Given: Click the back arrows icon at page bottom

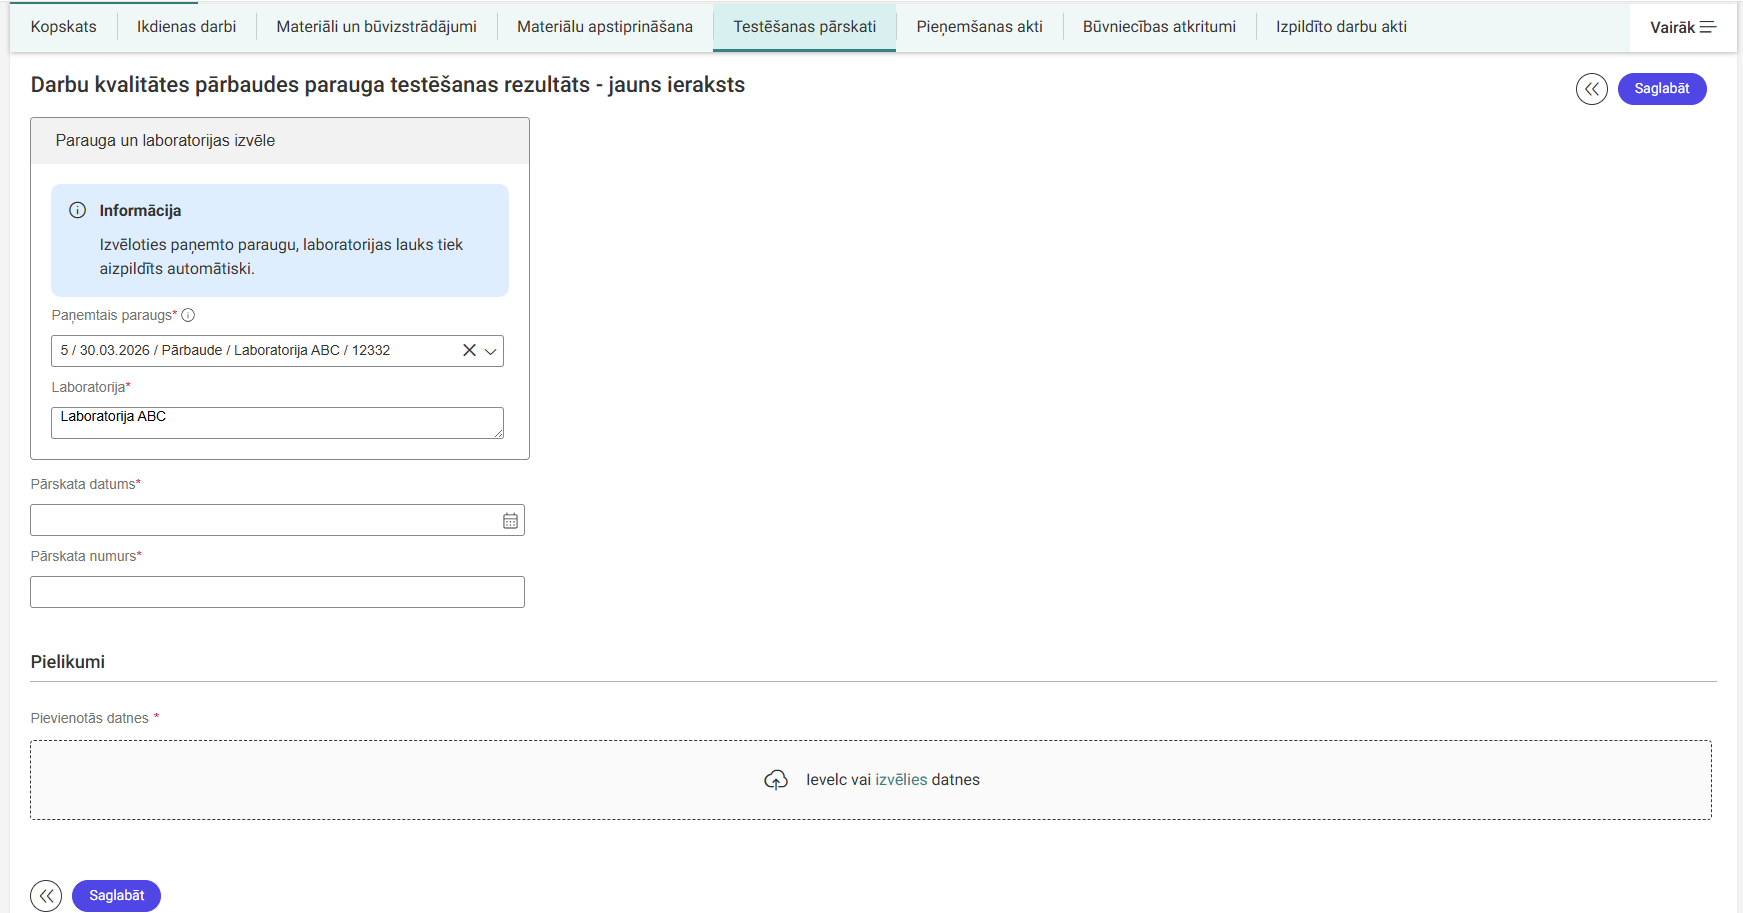Looking at the screenshot, I should pyautogui.click(x=46, y=896).
